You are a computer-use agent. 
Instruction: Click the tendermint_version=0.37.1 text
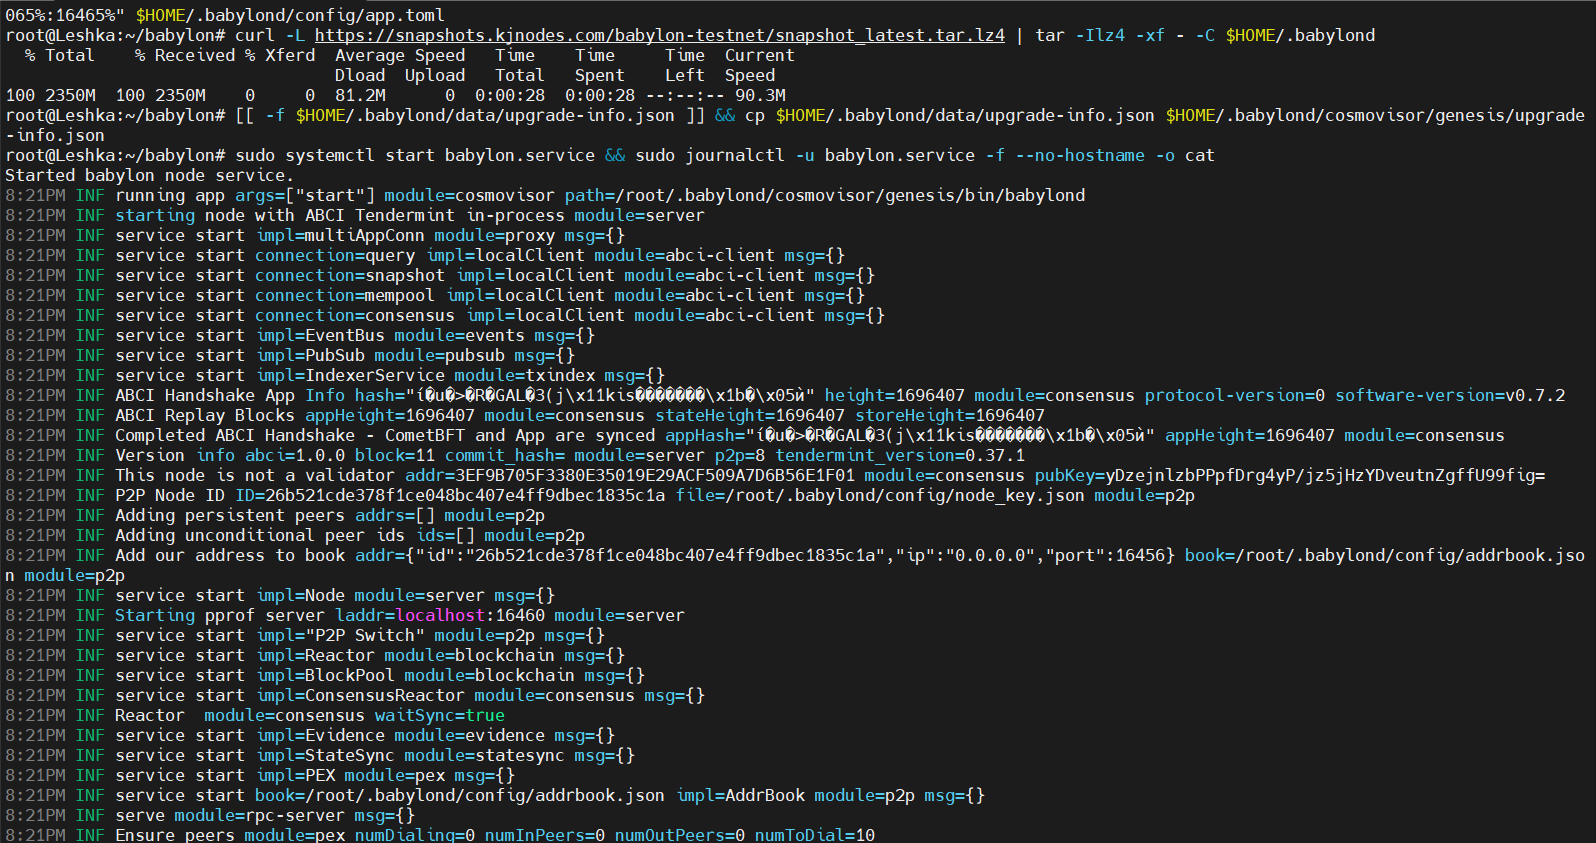[x=900, y=455]
